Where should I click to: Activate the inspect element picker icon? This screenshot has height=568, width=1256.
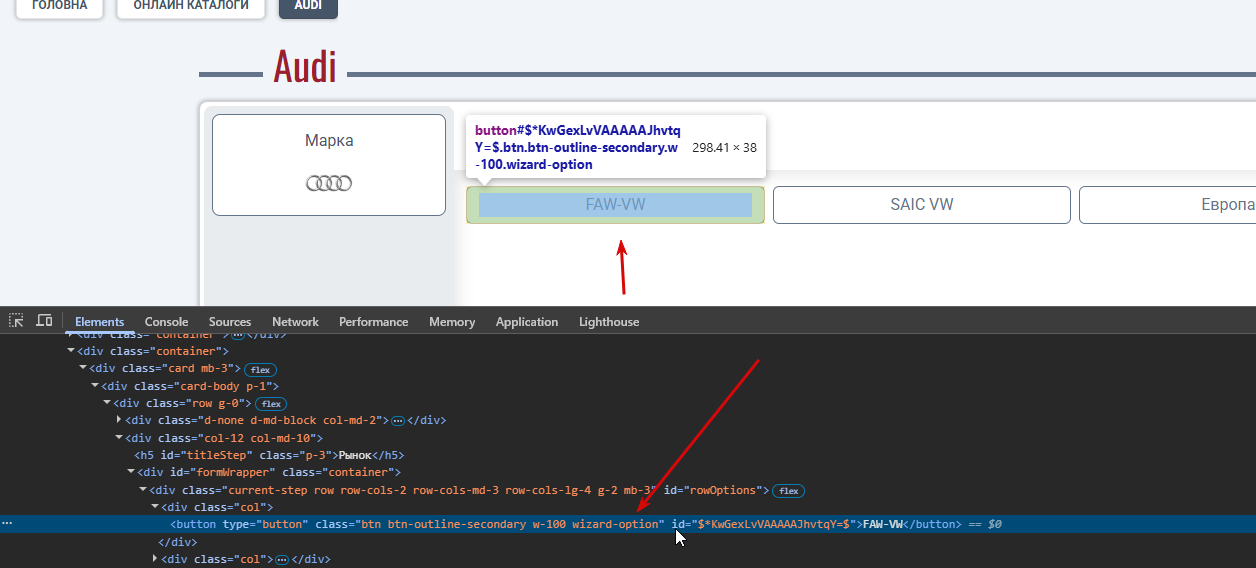[16, 321]
